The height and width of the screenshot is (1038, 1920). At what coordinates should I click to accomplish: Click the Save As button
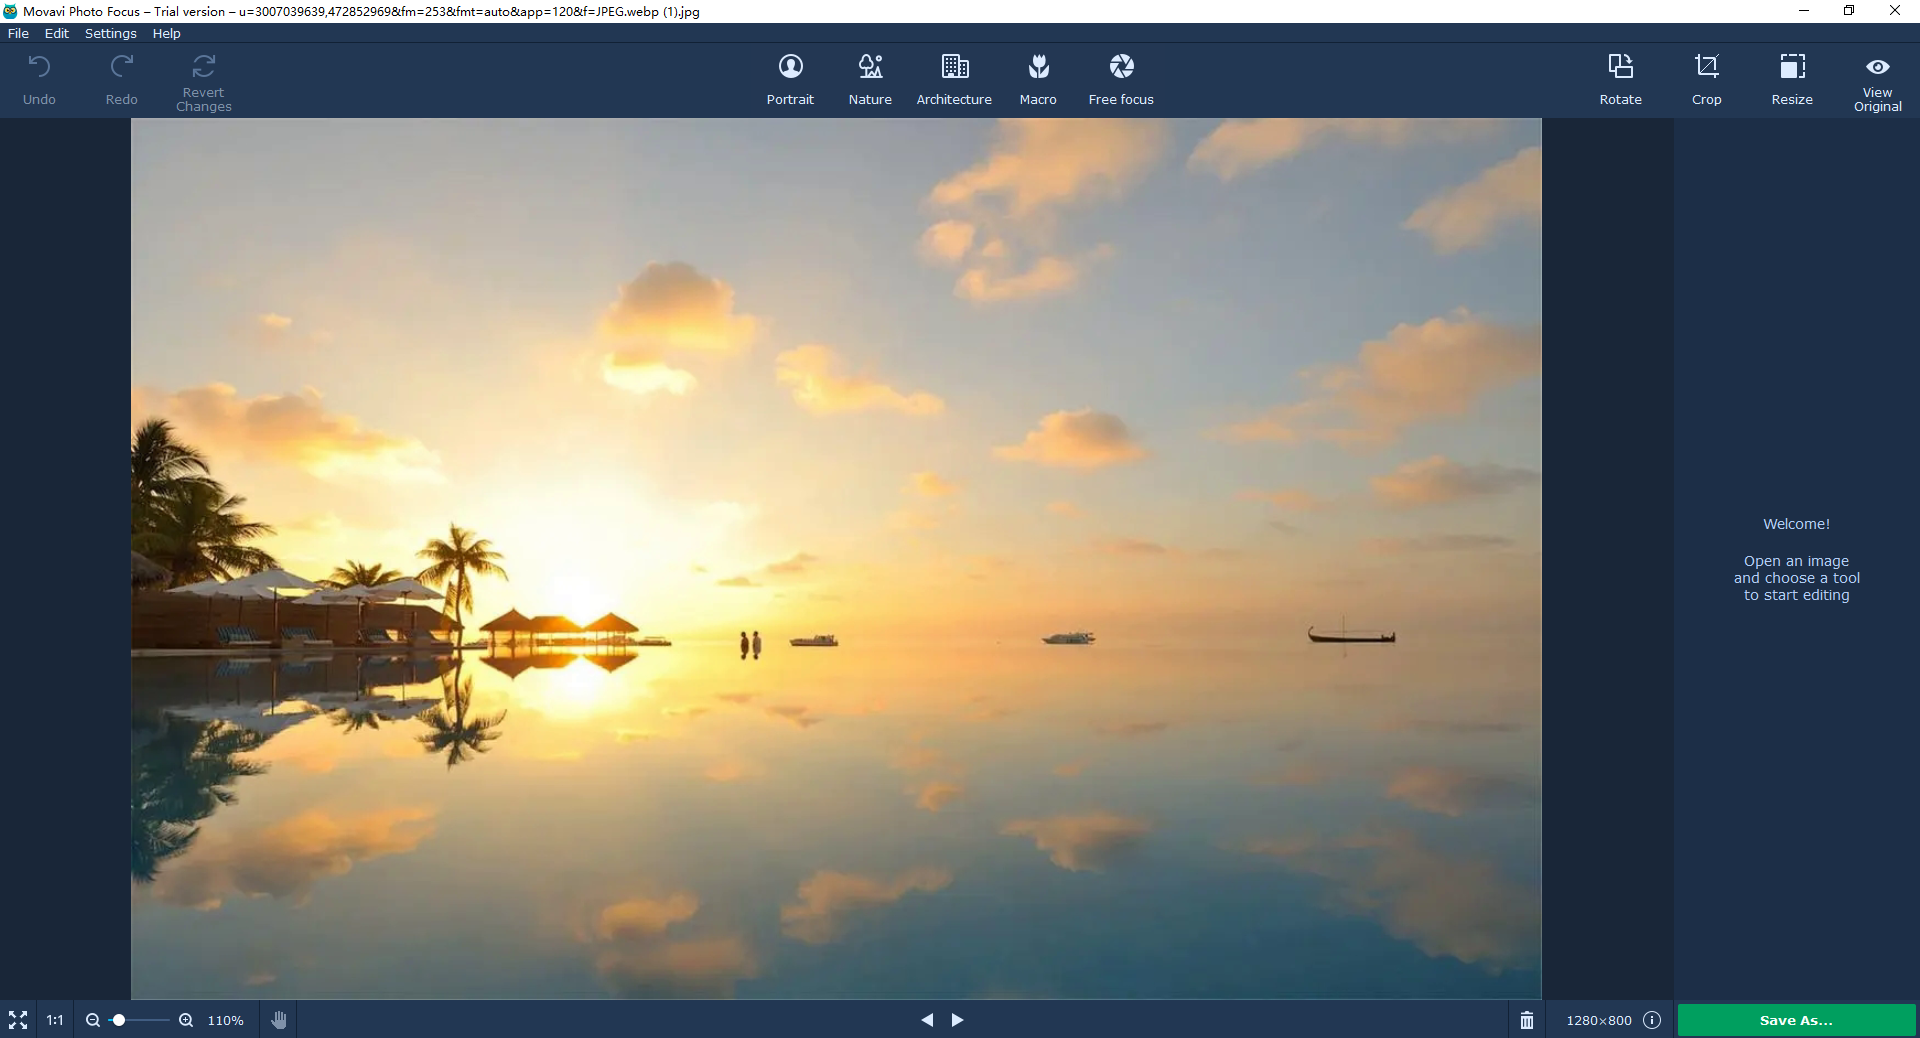click(x=1796, y=1020)
